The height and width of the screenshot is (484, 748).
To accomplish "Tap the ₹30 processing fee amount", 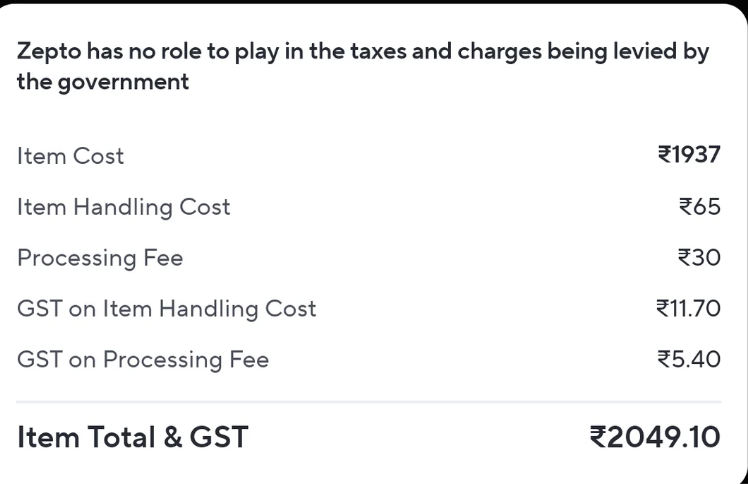I will (x=698, y=258).
